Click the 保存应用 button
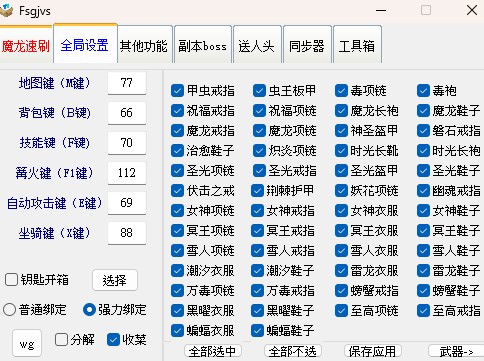The width and height of the screenshot is (484, 361). pyautogui.click(x=373, y=351)
